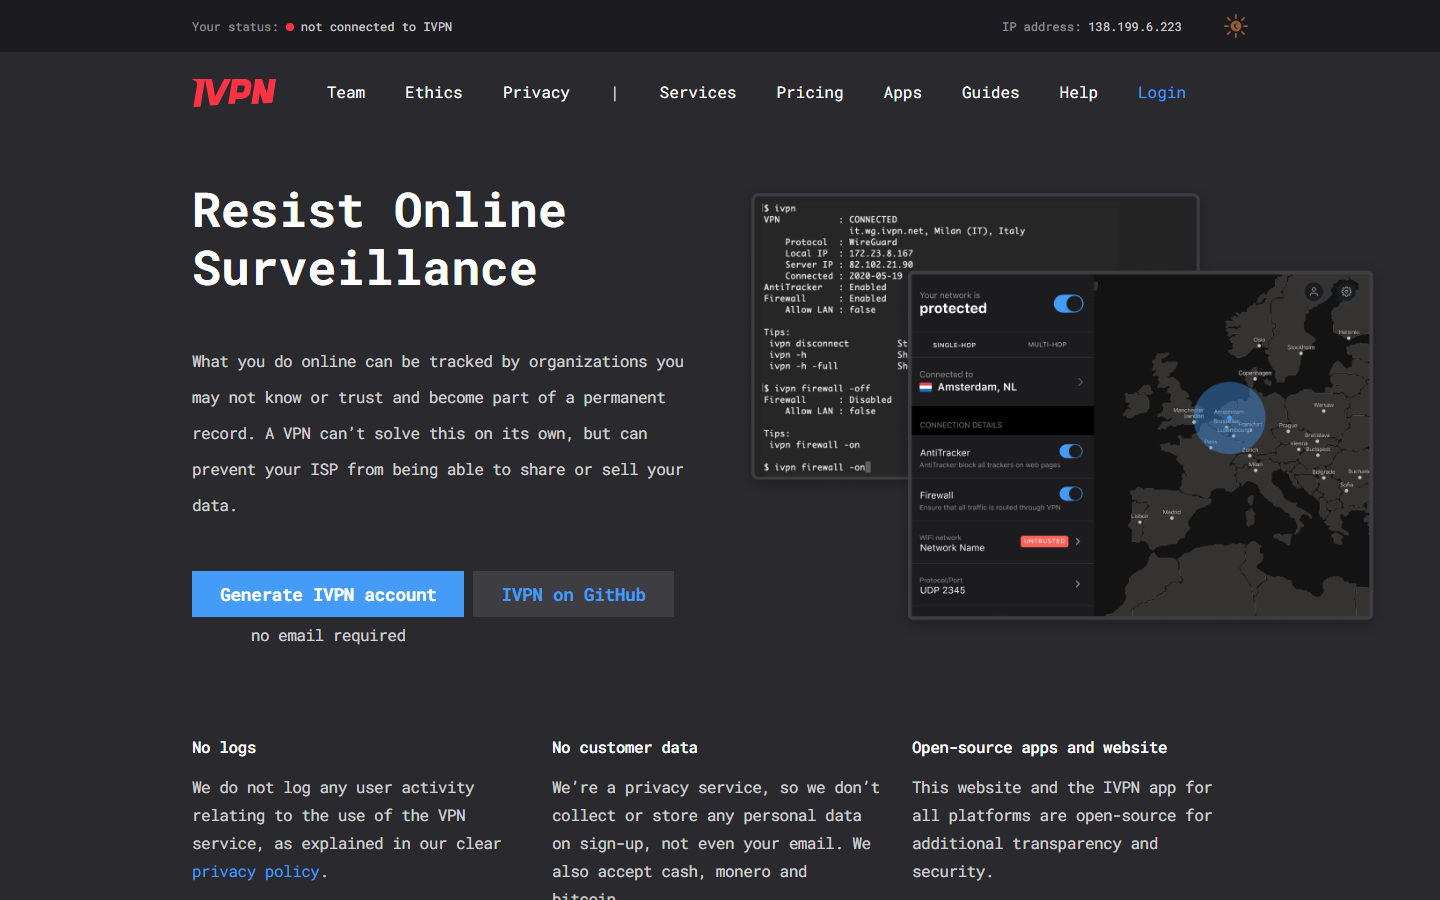
Task: Click the Warsaw marker on the map
Action: pyautogui.click(x=1323, y=408)
